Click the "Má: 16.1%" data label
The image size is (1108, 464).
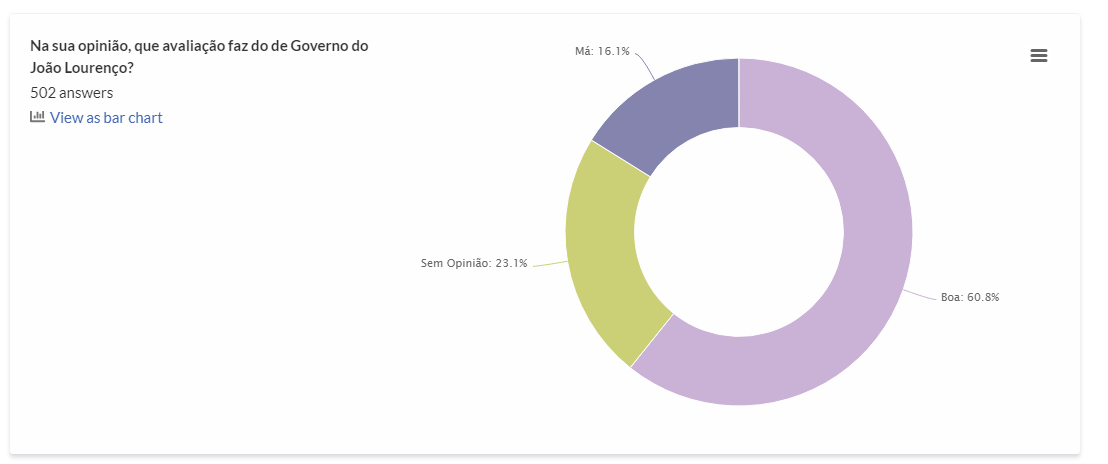[602, 51]
